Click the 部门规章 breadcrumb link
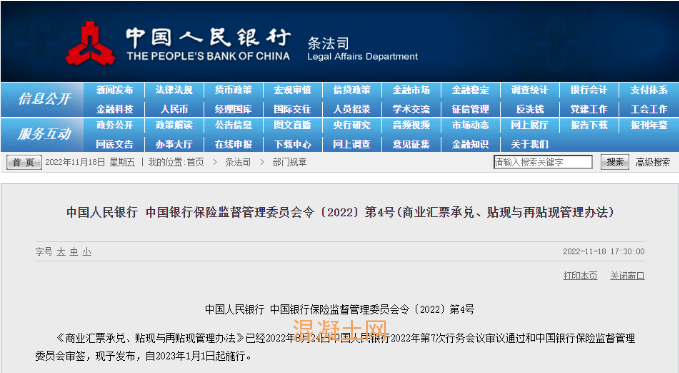 pyautogui.click(x=290, y=162)
